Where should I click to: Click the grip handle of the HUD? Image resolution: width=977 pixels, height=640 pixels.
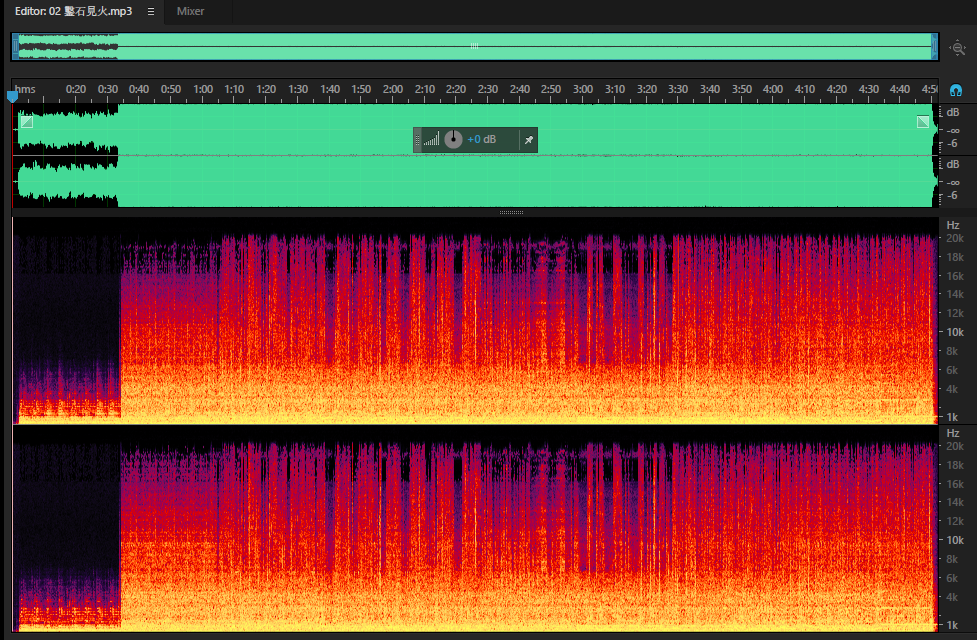pyautogui.click(x=417, y=140)
